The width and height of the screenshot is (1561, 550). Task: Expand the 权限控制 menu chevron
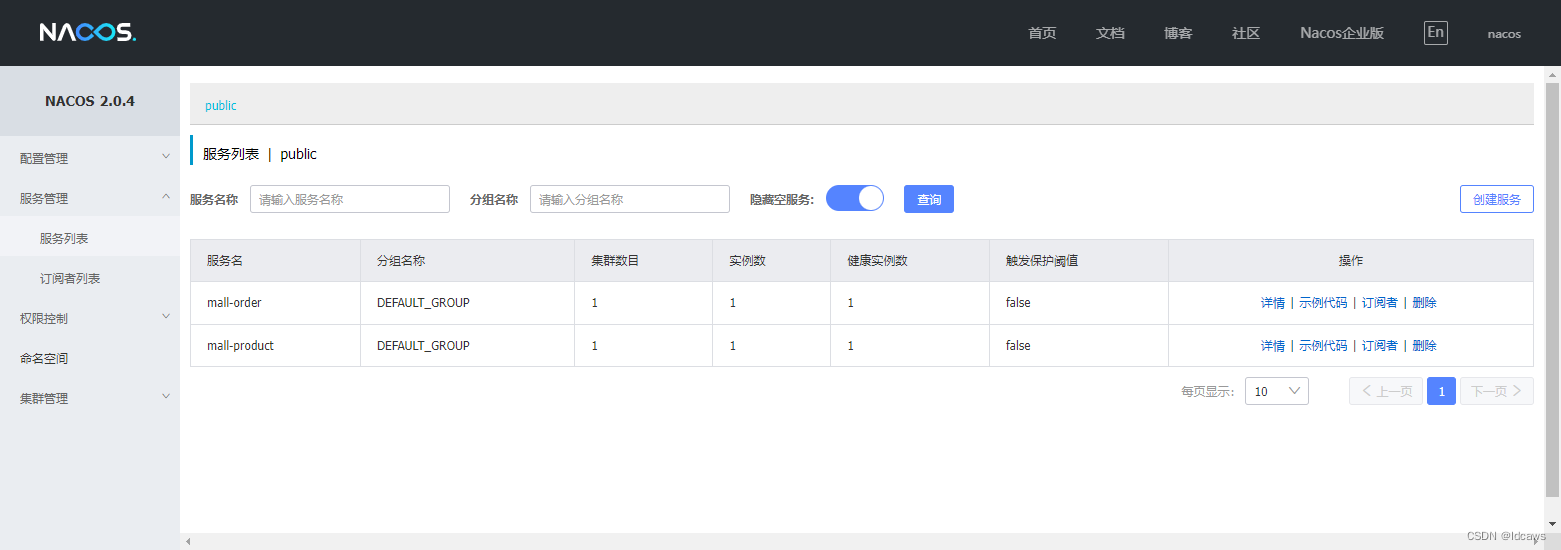pyautogui.click(x=166, y=317)
